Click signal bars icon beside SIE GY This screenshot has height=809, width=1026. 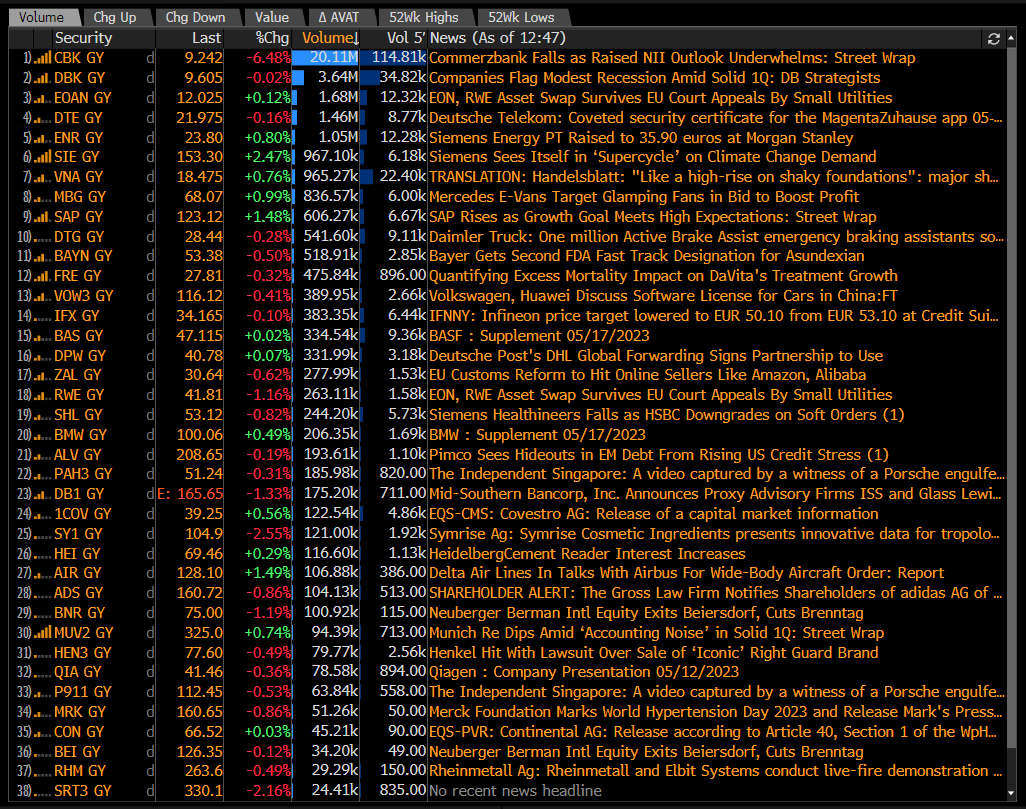[x=42, y=157]
